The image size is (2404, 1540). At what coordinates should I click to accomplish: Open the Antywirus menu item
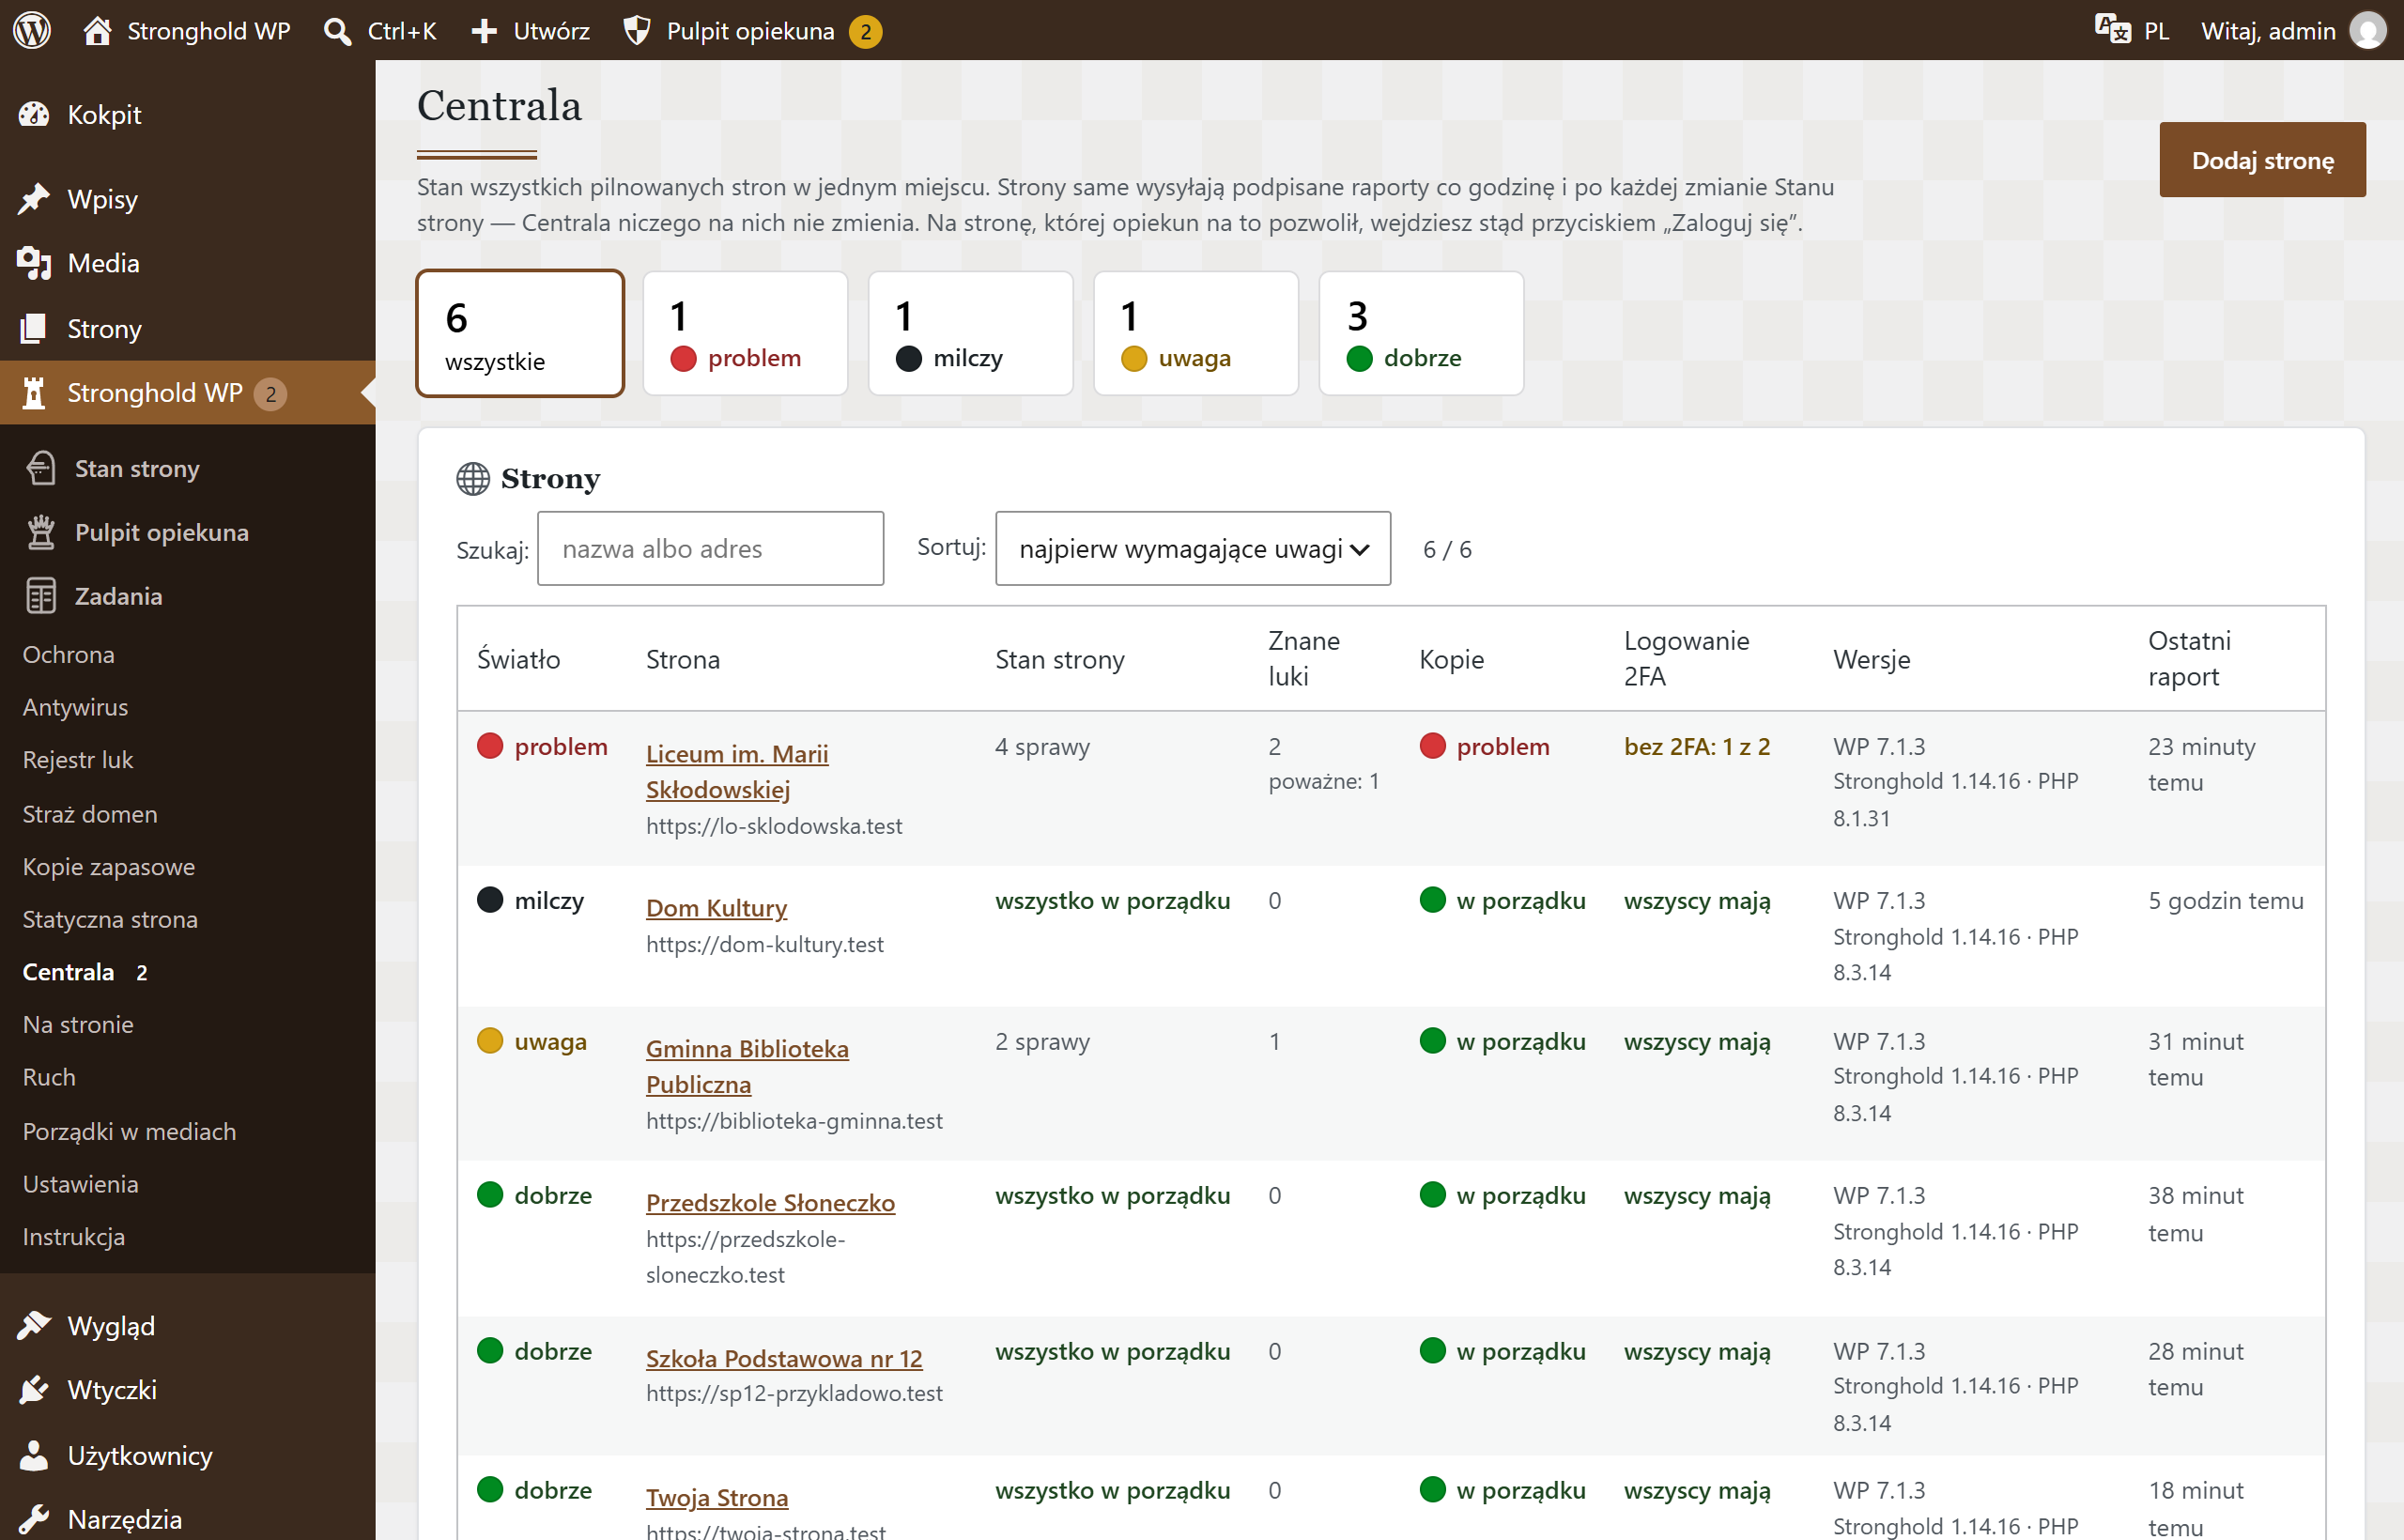pyautogui.click(x=76, y=707)
